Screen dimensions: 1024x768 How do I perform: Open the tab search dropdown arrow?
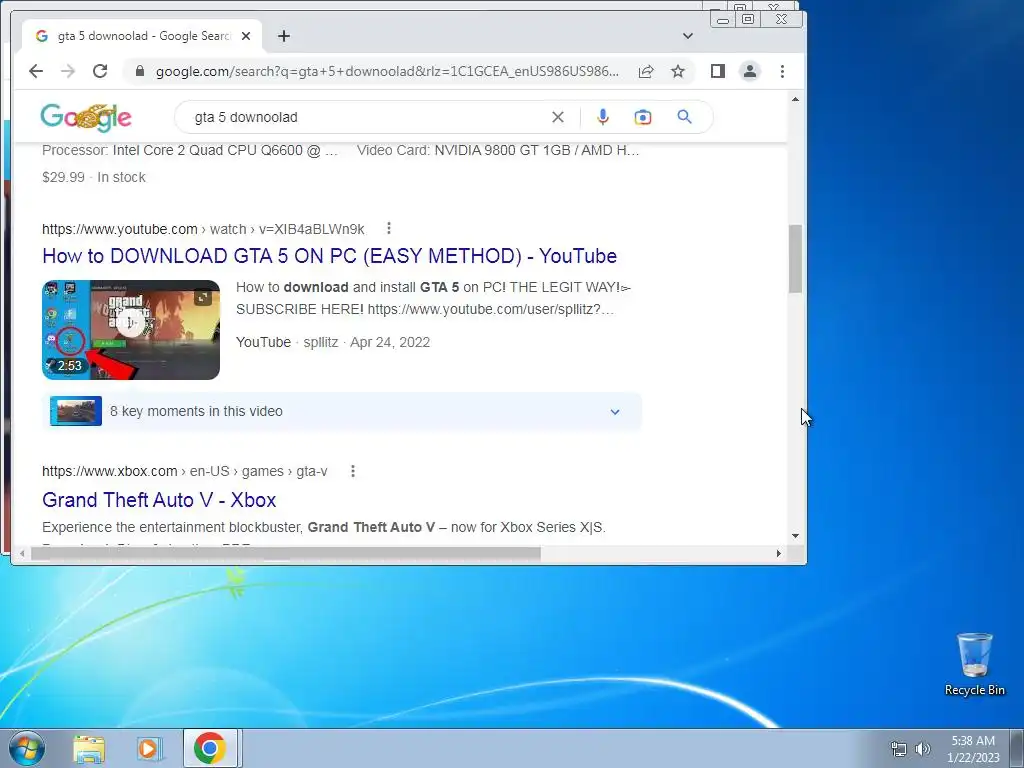coord(688,36)
